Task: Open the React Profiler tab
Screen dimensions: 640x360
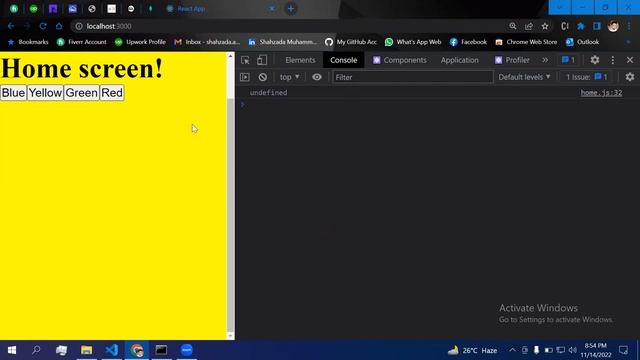Action: point(512,60)
